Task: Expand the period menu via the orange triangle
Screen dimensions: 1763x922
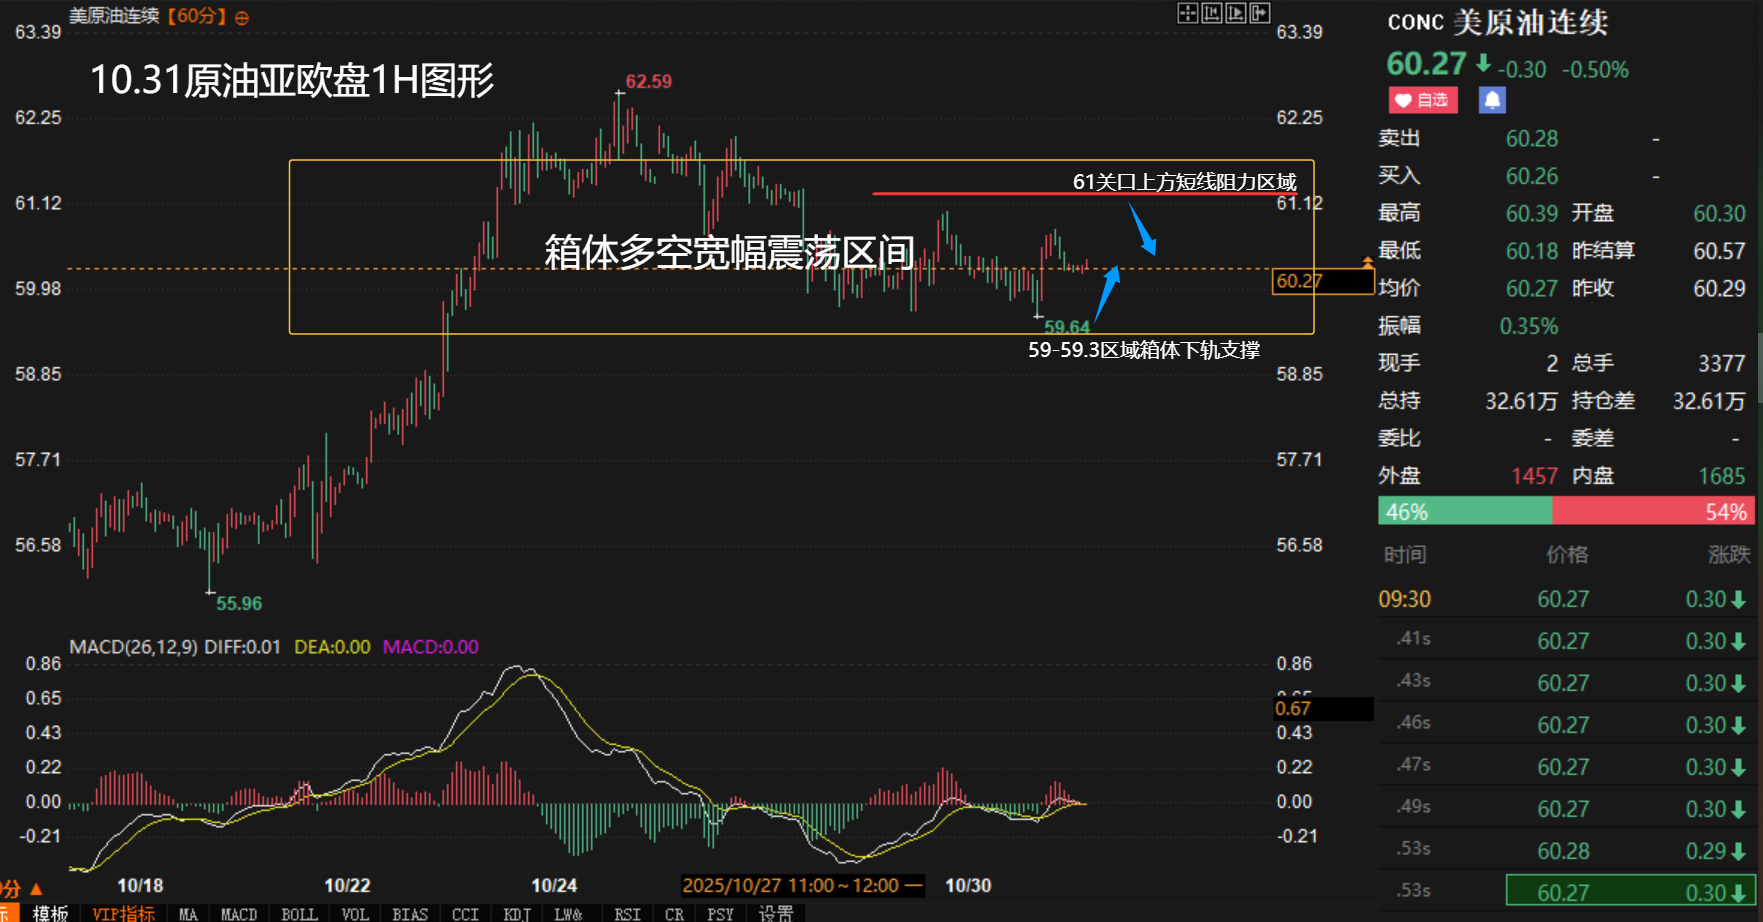Action: tap(36, 888)
